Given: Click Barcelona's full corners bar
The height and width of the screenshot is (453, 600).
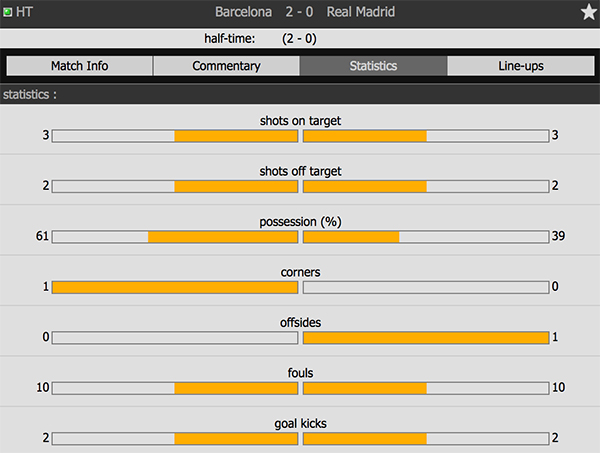Looking at the screenshot, I should (175, 287).
